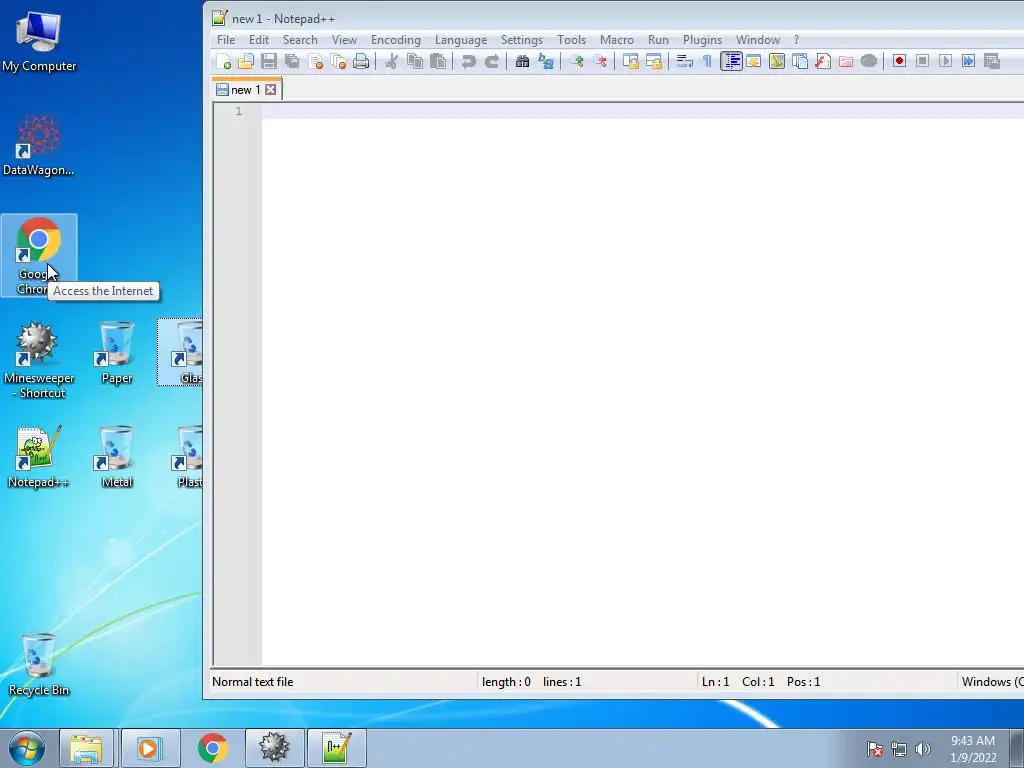Open the Run menu
1024x768 pixels.
(658, 40)
